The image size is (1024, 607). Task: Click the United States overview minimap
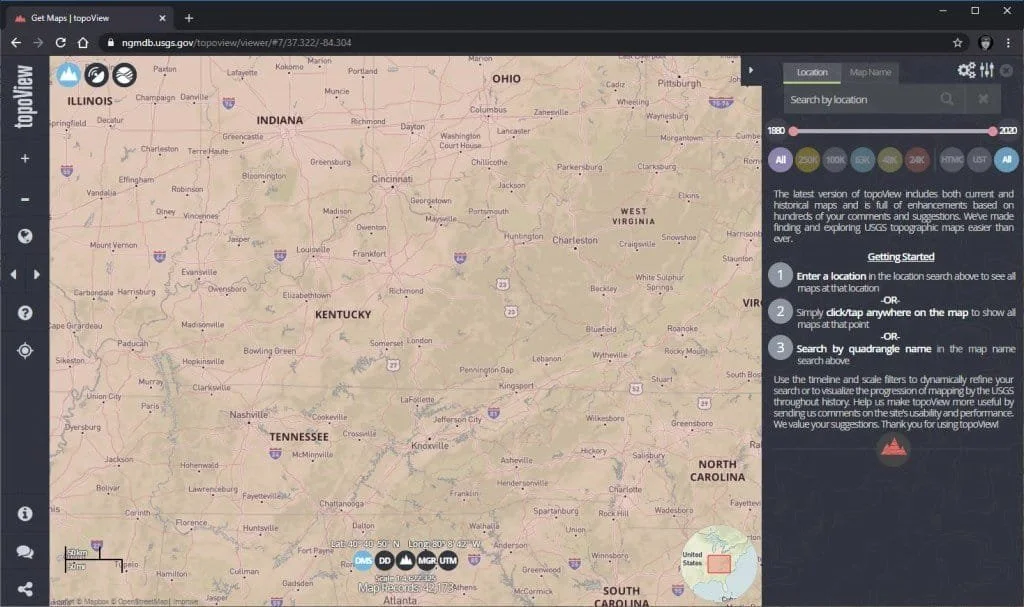pos(719,563)
